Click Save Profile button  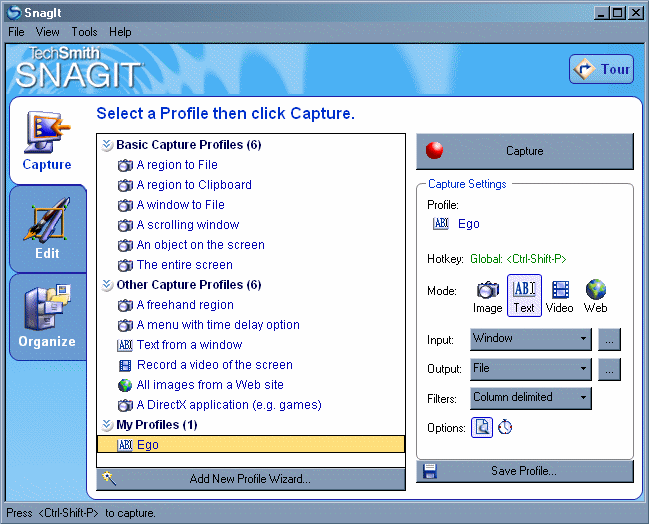(524, 471)
